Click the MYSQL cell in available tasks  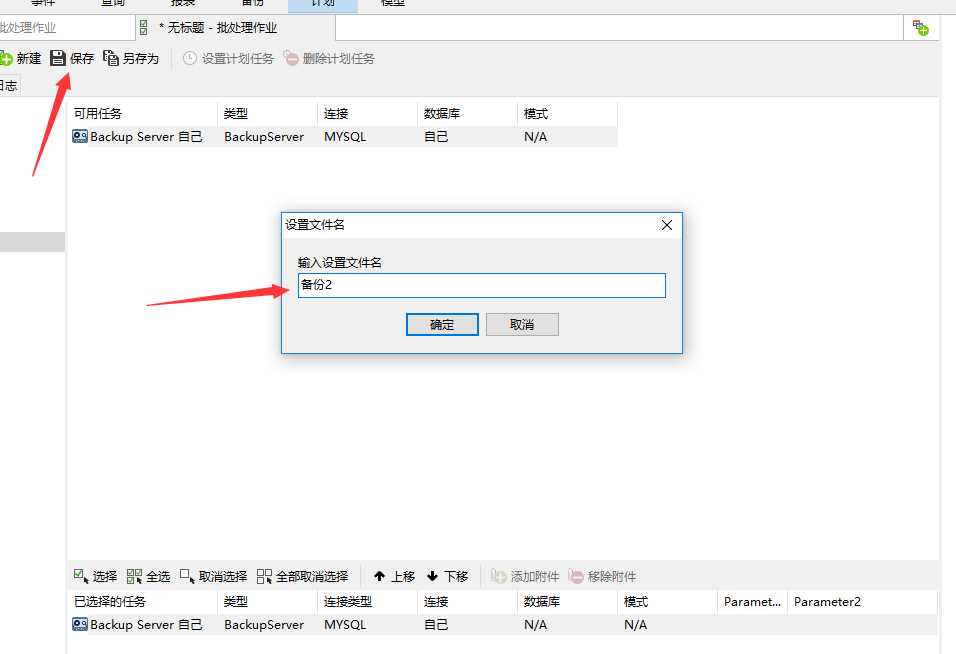coord(345,137)
